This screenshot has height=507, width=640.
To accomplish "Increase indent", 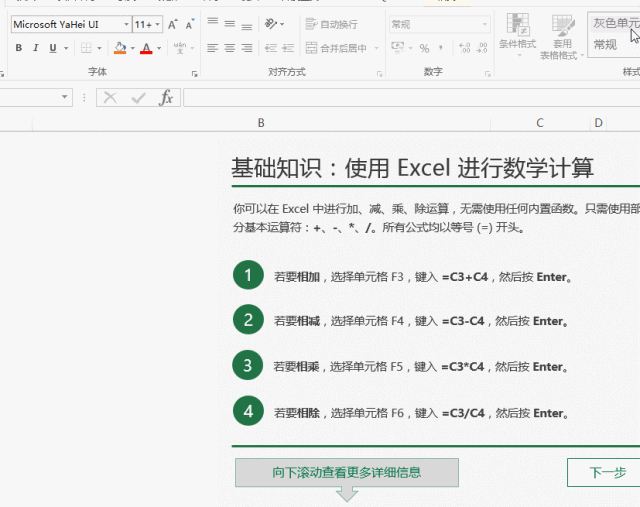I will tap(288, 48).
